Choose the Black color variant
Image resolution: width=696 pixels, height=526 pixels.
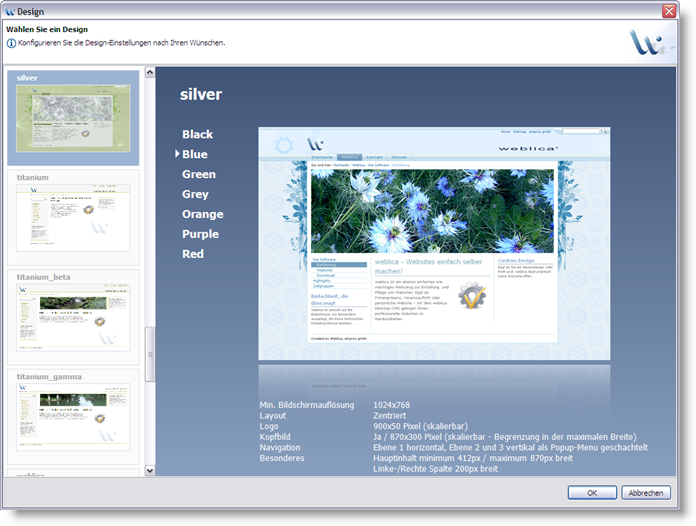pos(198,134)
